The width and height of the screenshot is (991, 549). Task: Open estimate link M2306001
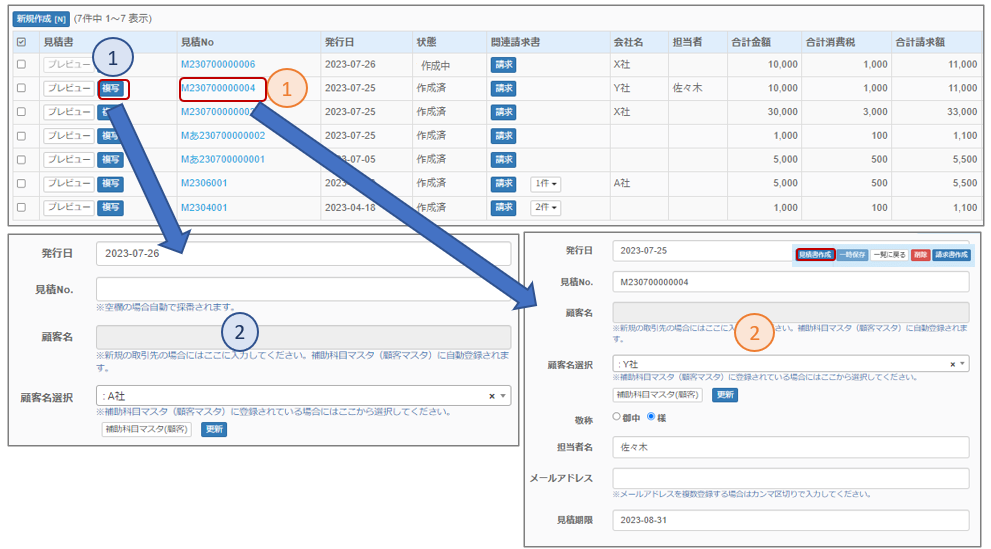pos(204,183)
